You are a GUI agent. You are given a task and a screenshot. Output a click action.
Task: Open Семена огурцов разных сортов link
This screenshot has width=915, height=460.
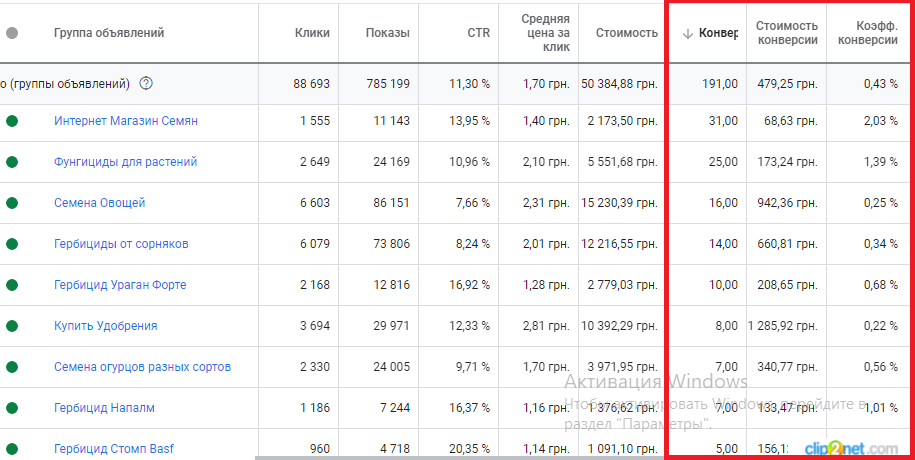tap(142, 367)
